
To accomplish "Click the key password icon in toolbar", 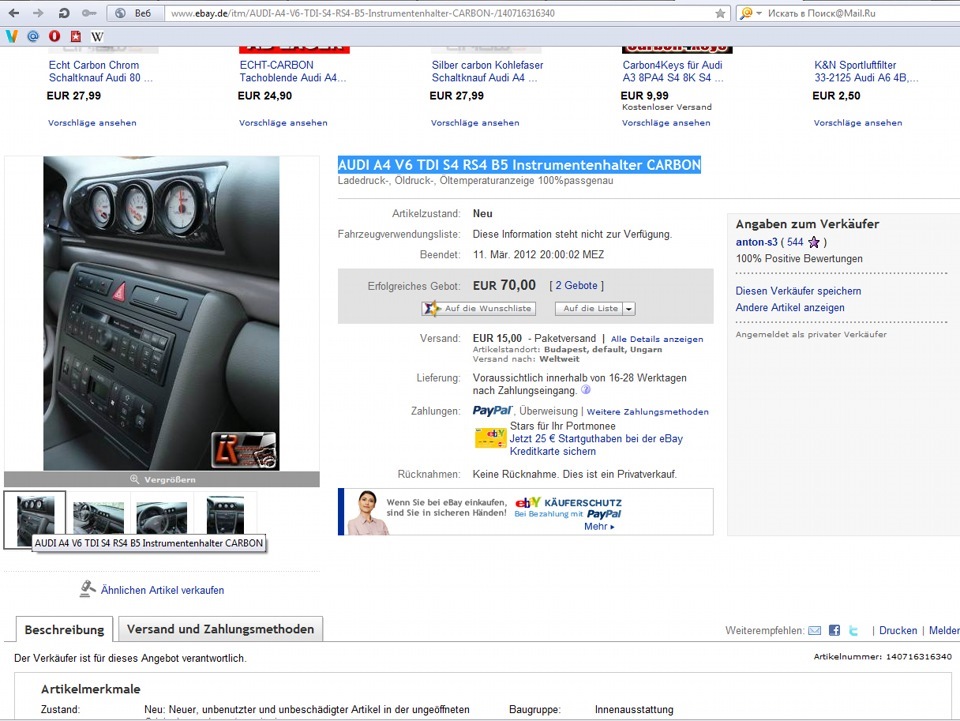I will click(89, 13).
